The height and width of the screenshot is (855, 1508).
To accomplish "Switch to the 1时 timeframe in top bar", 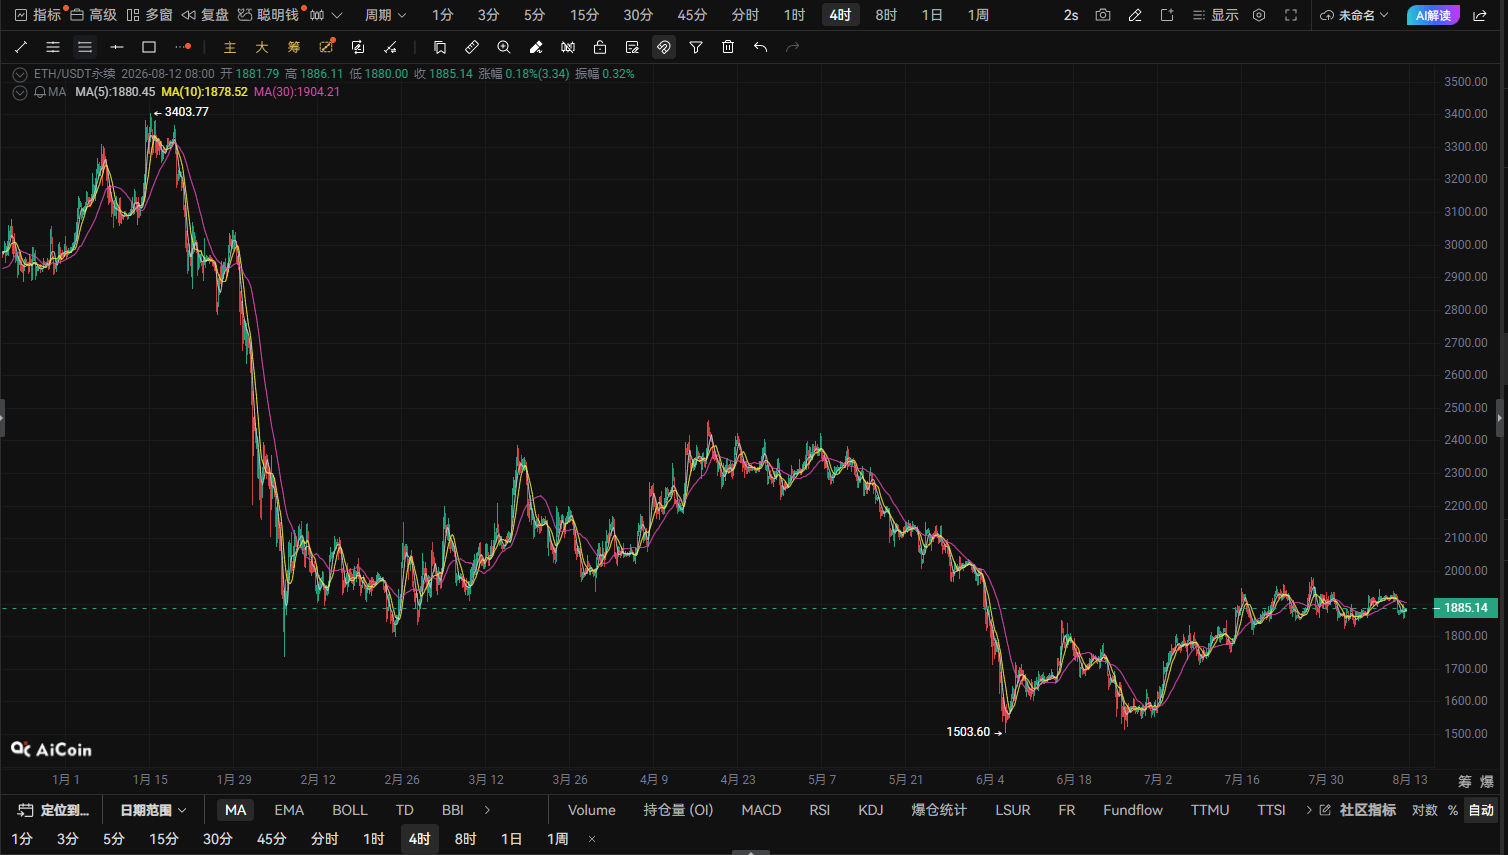I will coord(794,15).
